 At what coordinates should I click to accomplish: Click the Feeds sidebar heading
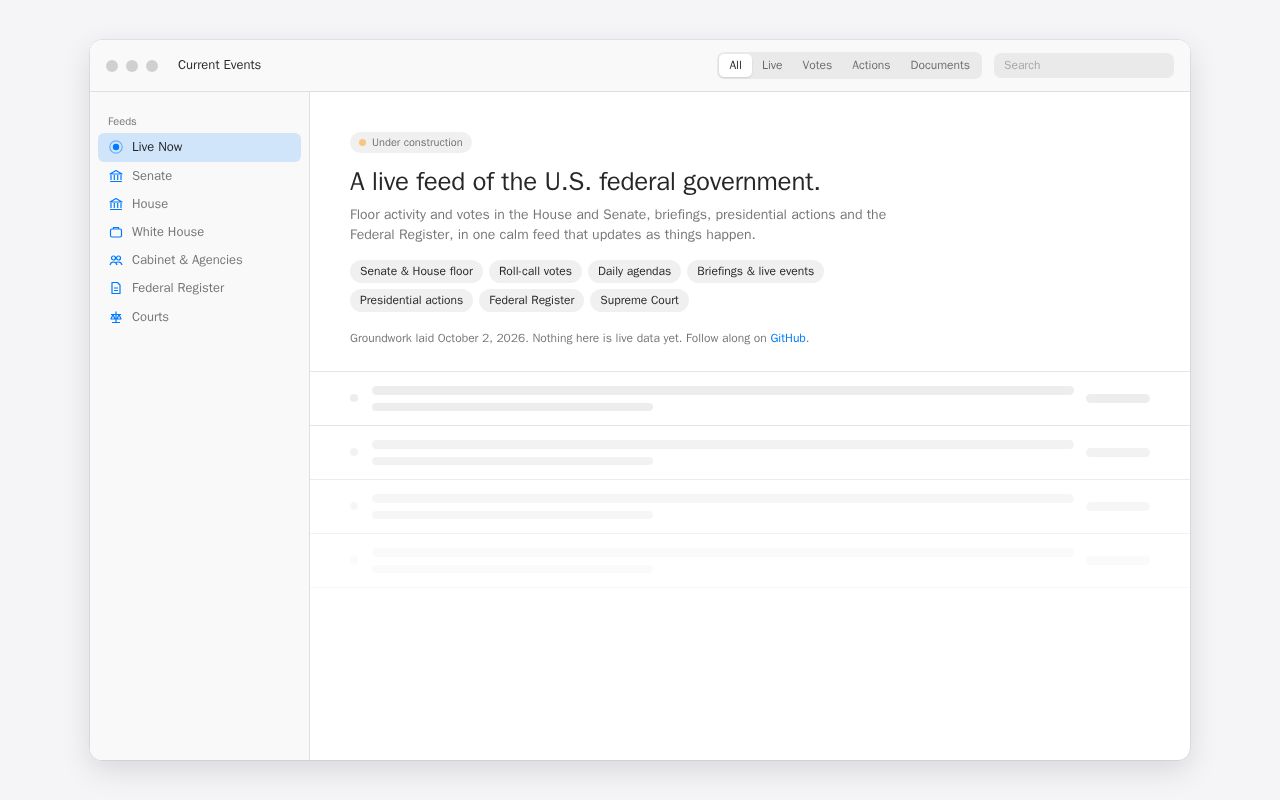pos(122,121)
